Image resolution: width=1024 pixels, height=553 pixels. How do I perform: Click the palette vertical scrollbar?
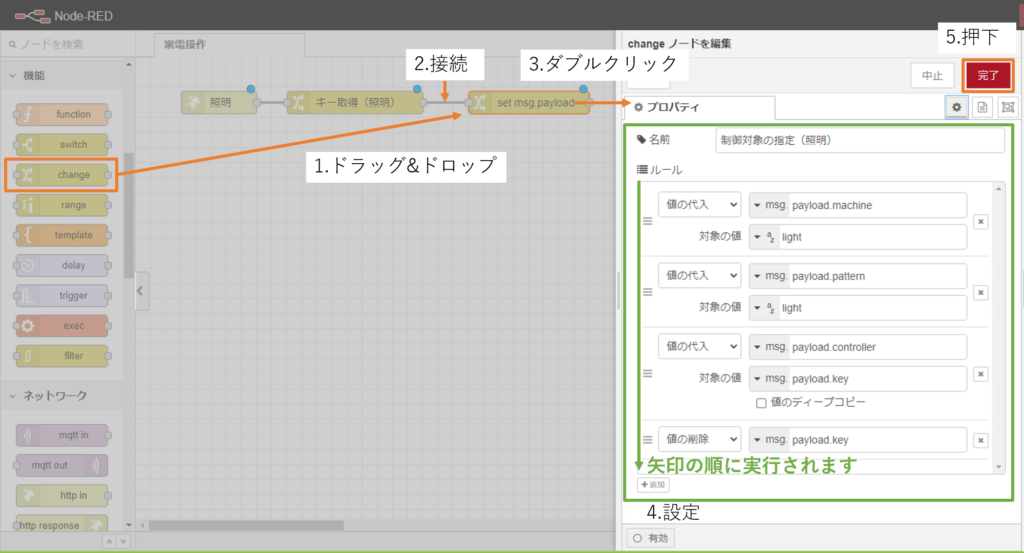tap(129, 215)
